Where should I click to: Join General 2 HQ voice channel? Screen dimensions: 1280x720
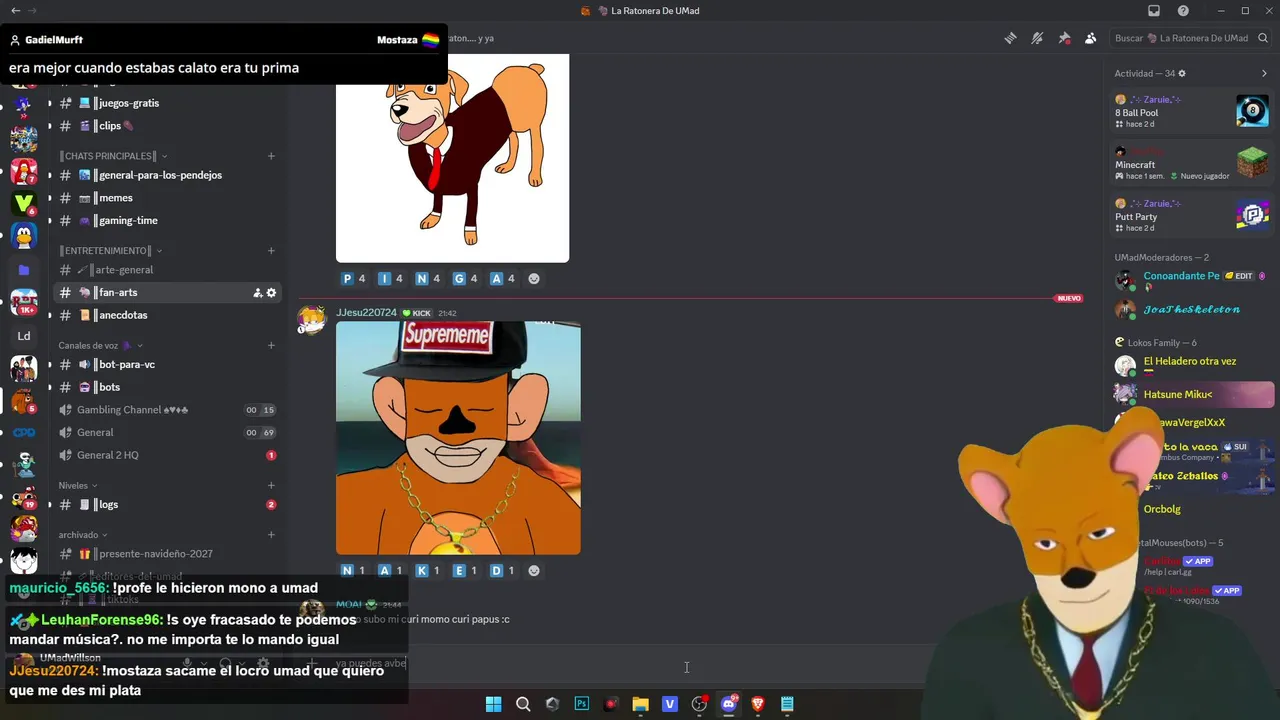coord(168,455)
